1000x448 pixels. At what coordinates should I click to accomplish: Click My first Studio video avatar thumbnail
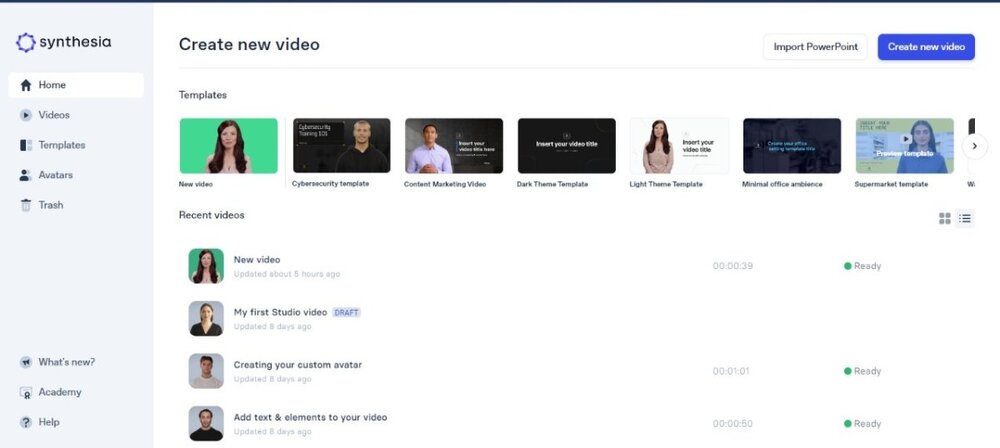click(x=206, y=318)
